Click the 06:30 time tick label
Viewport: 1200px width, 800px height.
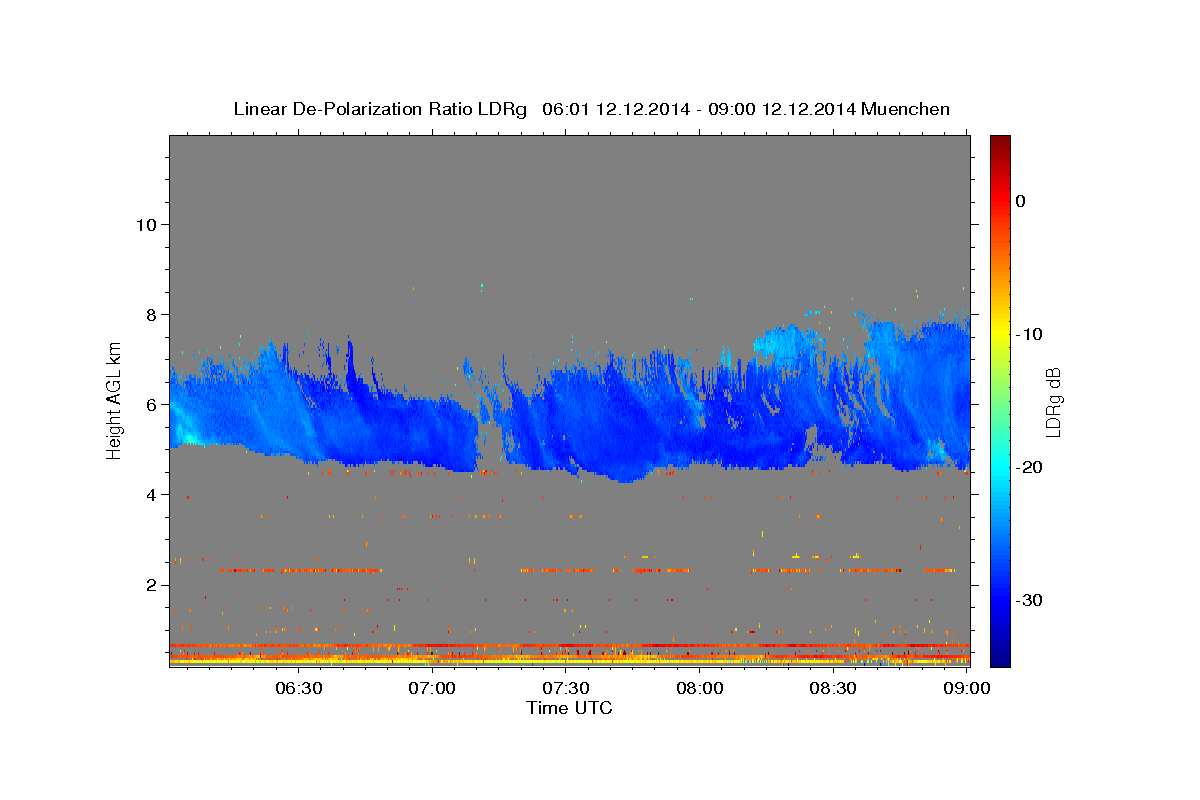pyautogui.click(x=301, y=688)
